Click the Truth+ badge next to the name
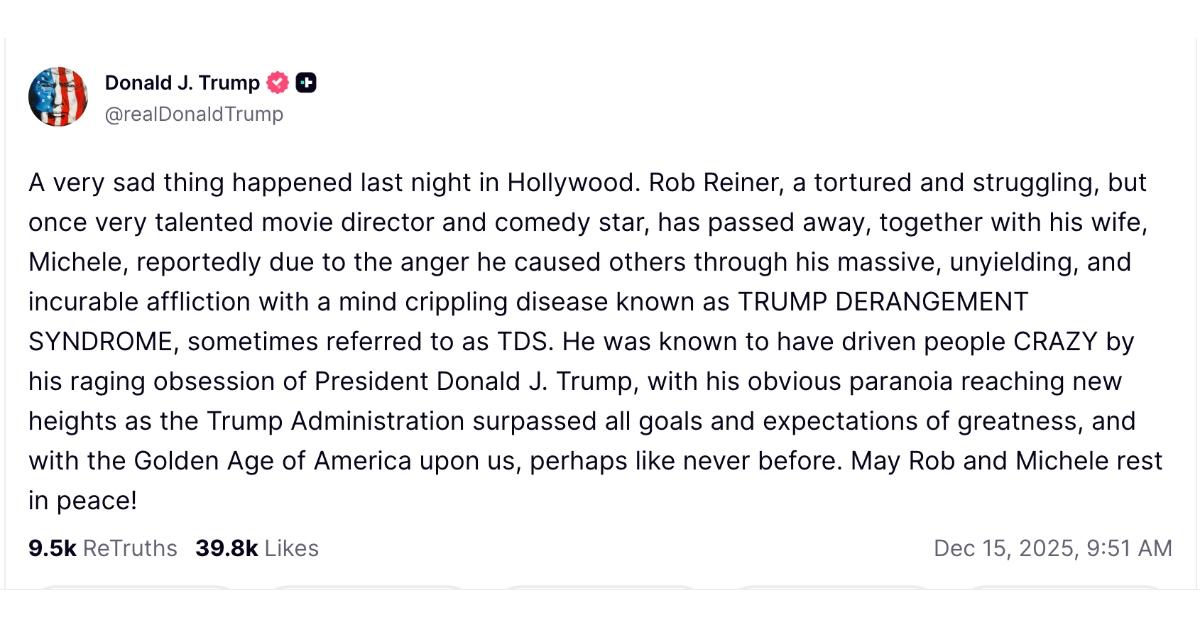This screenshot has height=628, width=1200. (305, 82)
